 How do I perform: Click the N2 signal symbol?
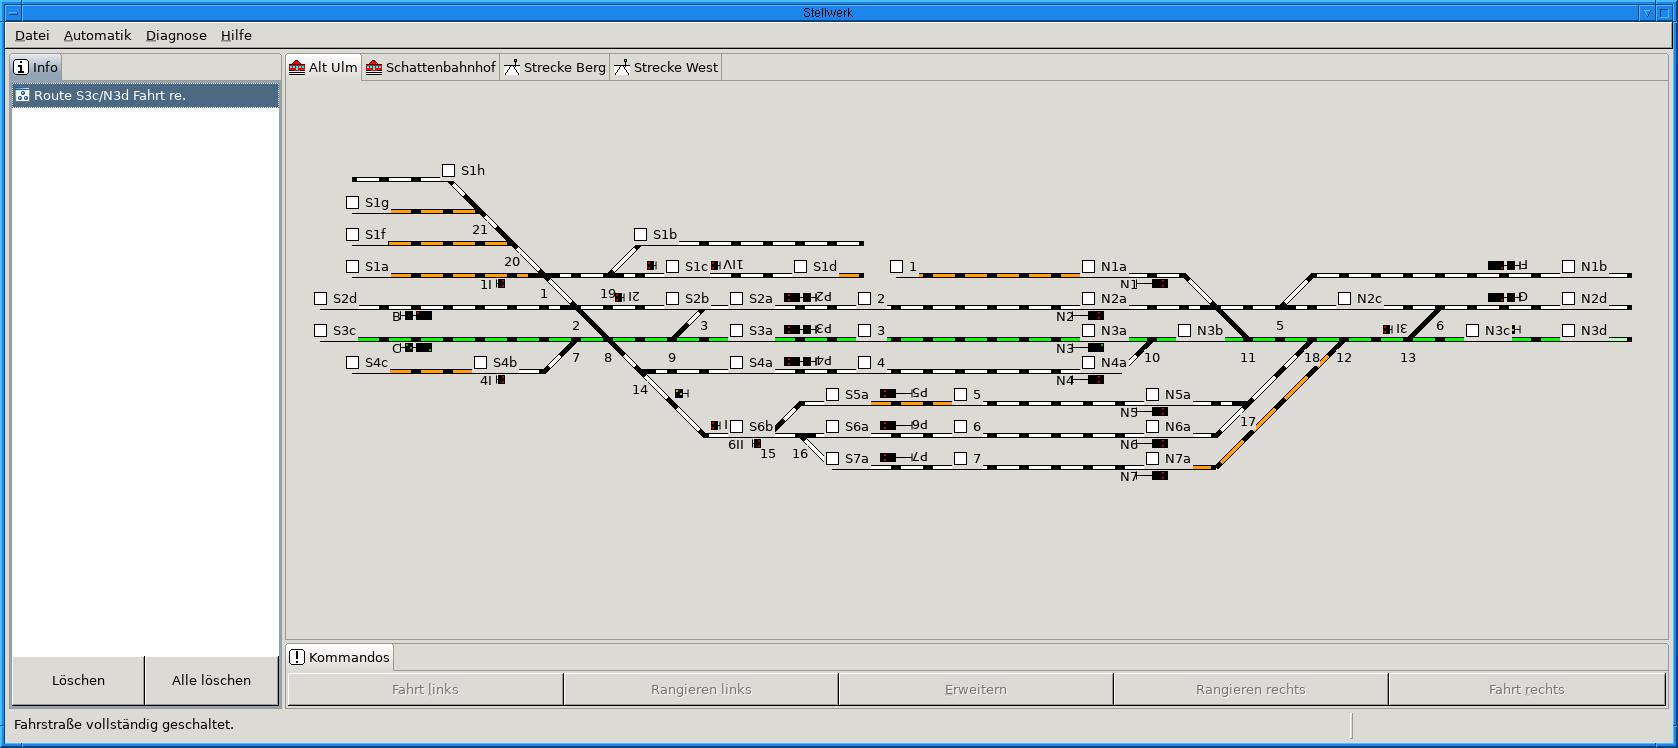[1094, 316]
